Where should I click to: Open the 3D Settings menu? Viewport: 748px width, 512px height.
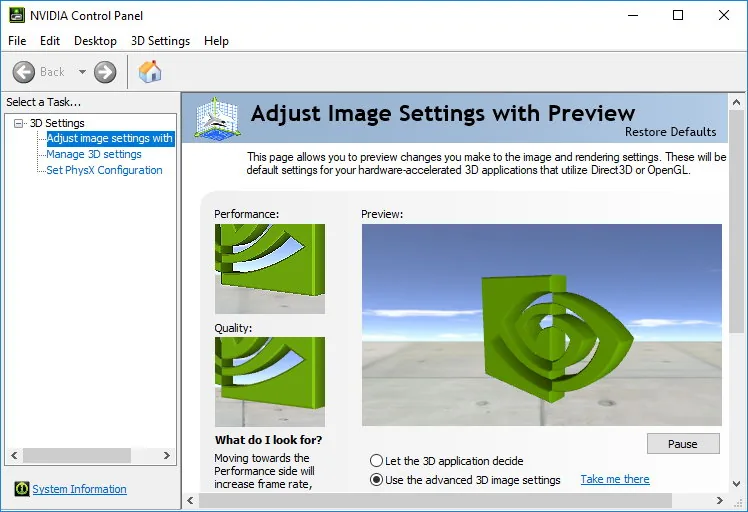pos(160,41)
